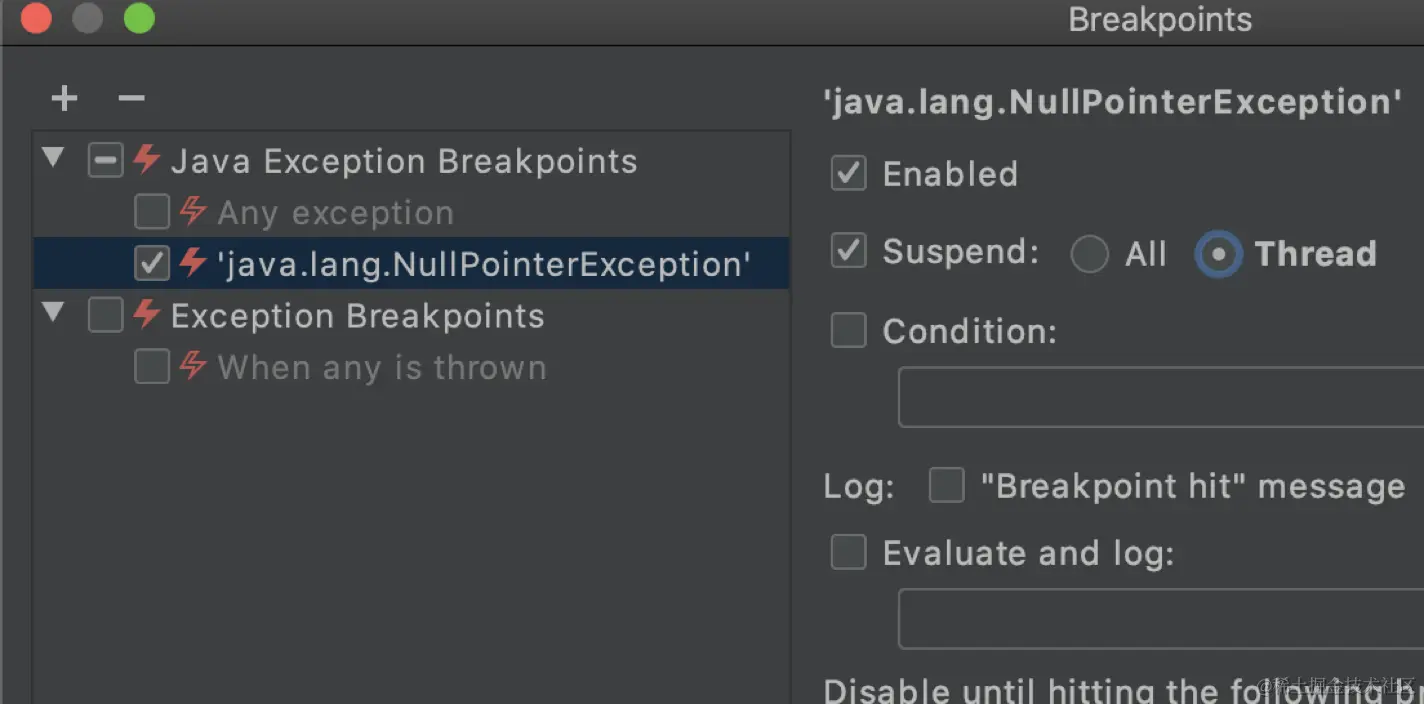Click lightning icon beside When any is thrown
Viewport: 1424px width, 704px height.
[192, 367]
